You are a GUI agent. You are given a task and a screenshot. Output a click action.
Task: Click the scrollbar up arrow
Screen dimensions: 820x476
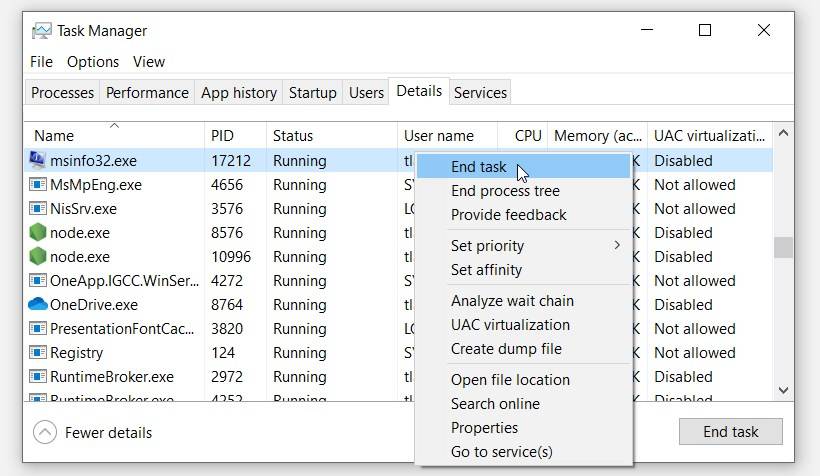pyautogui.click(x=783, y=133)
